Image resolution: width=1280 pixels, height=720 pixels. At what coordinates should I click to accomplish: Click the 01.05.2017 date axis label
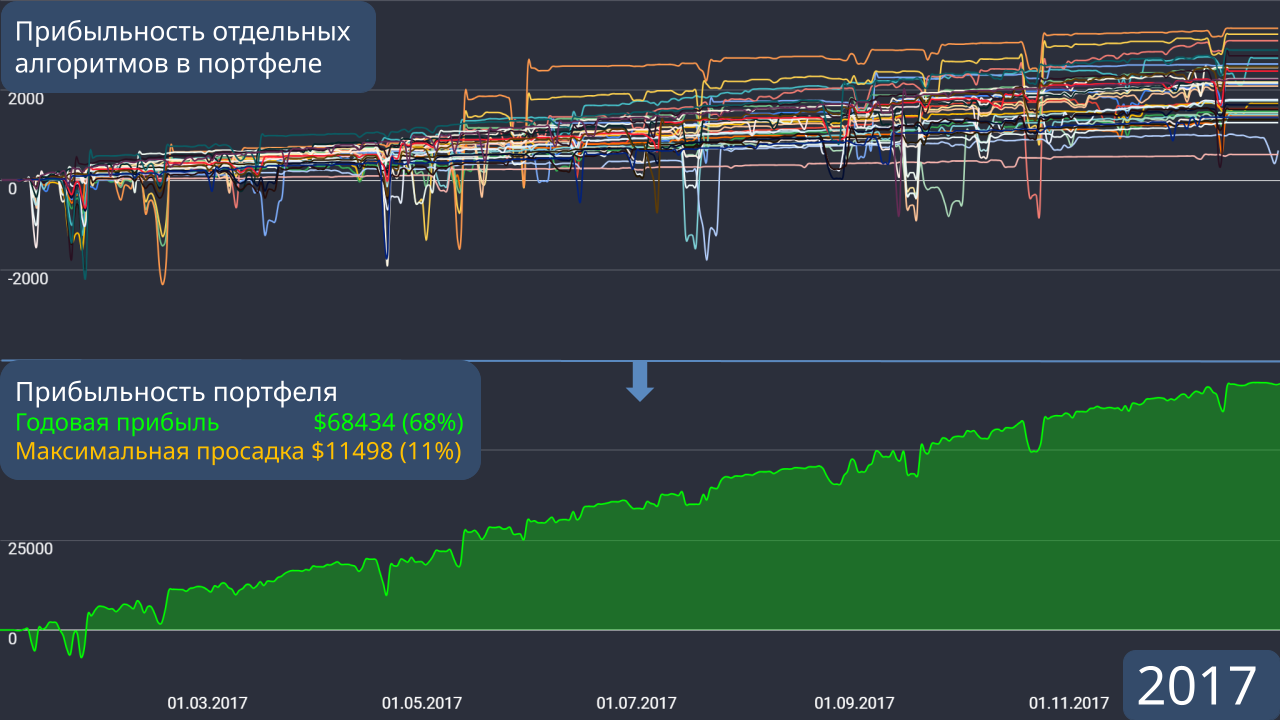422,703
